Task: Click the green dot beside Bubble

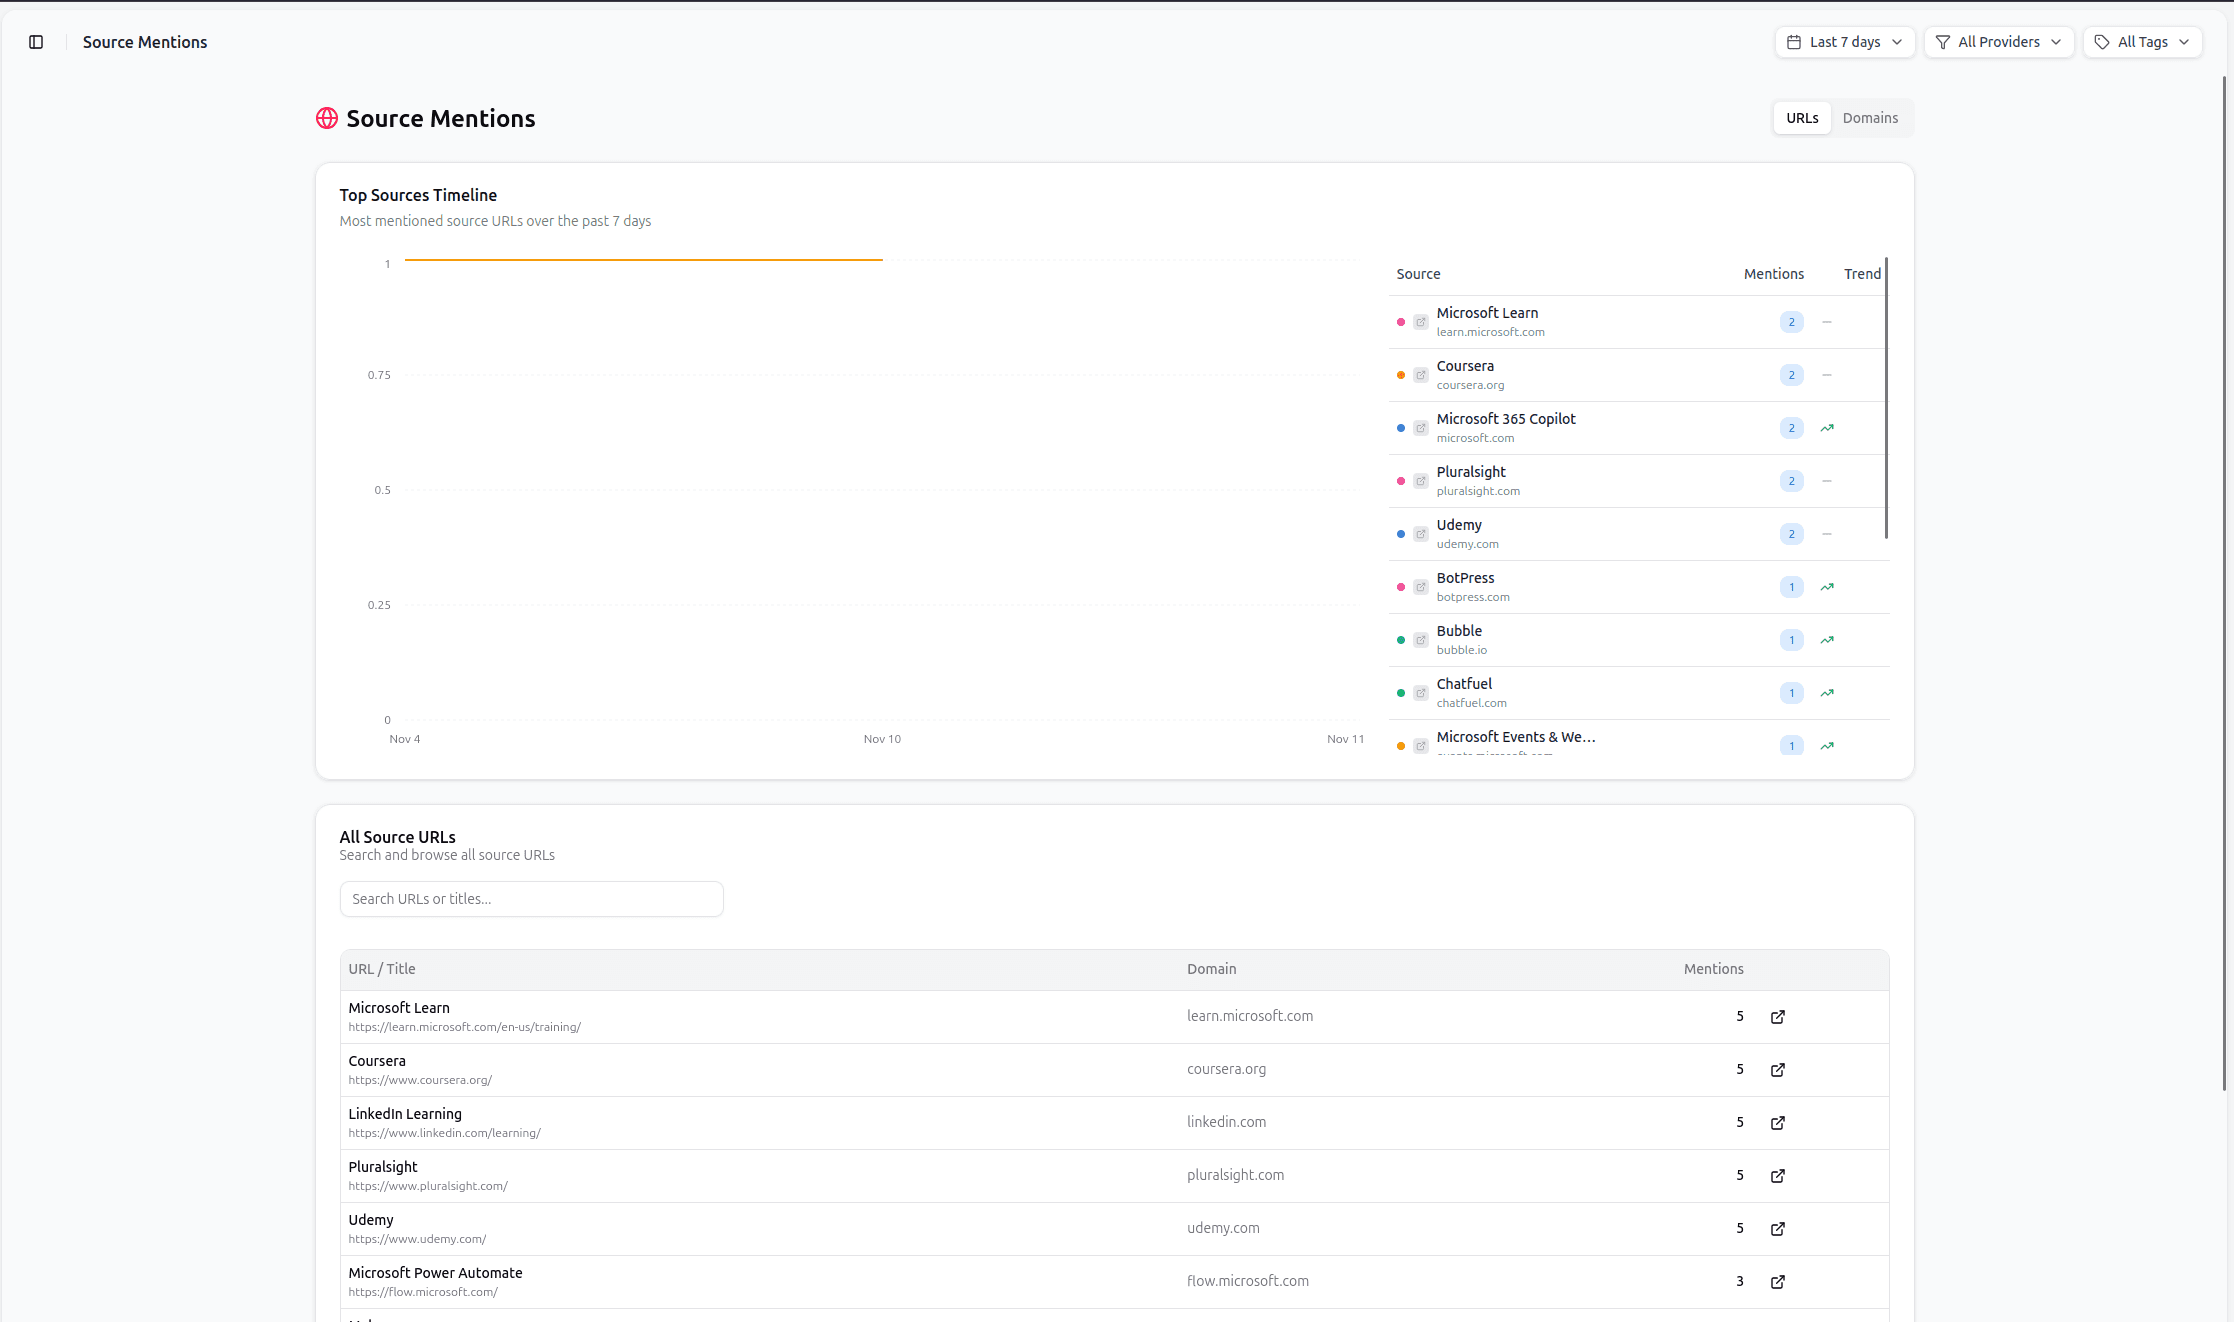Action: [1401, 640]
